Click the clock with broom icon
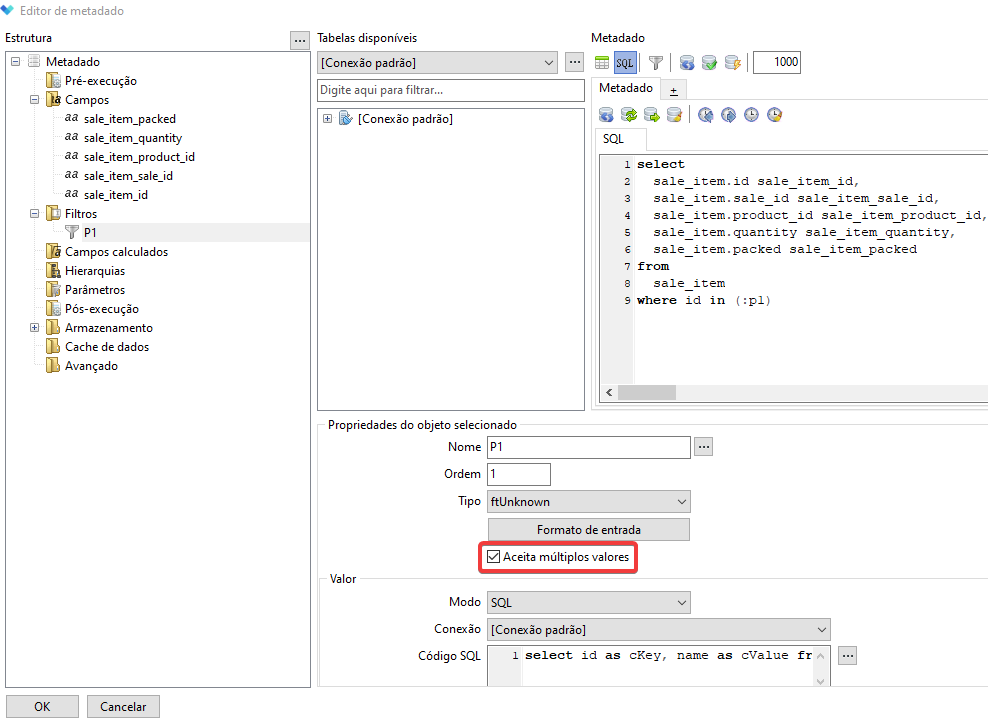The height and width of the screenshot is (722, 988). coord(774,115)
